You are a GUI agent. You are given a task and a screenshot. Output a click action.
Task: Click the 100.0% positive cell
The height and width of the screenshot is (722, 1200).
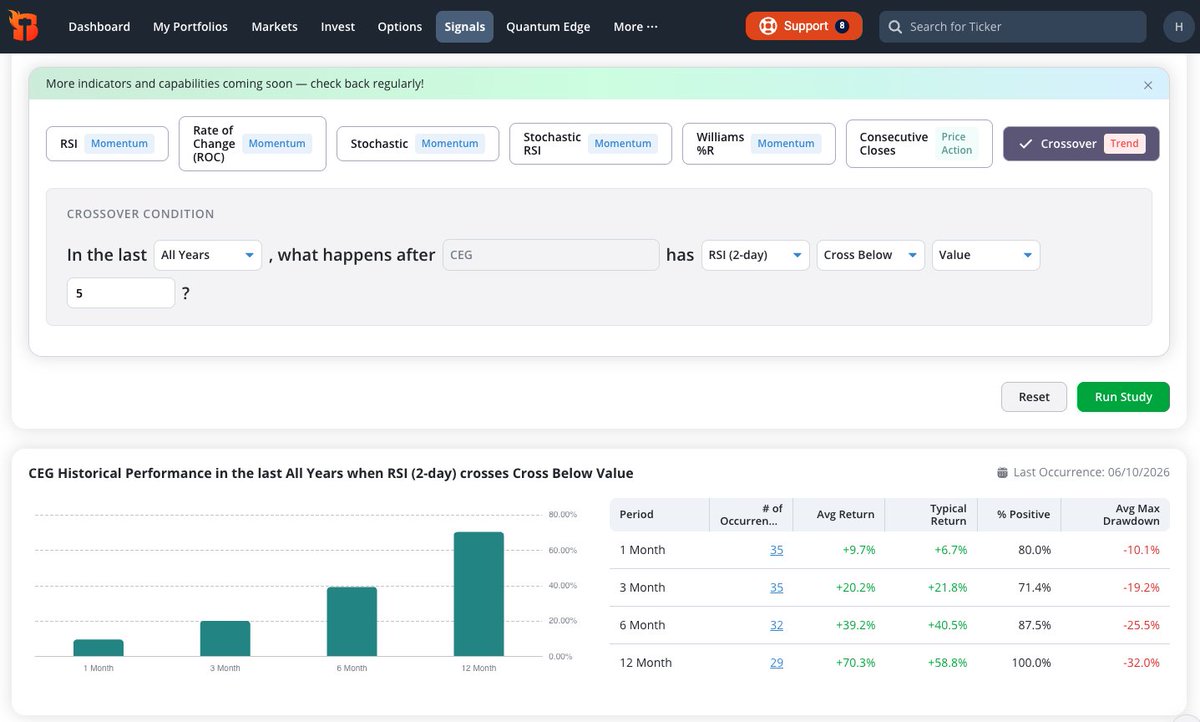click(x=1032, y=663)
